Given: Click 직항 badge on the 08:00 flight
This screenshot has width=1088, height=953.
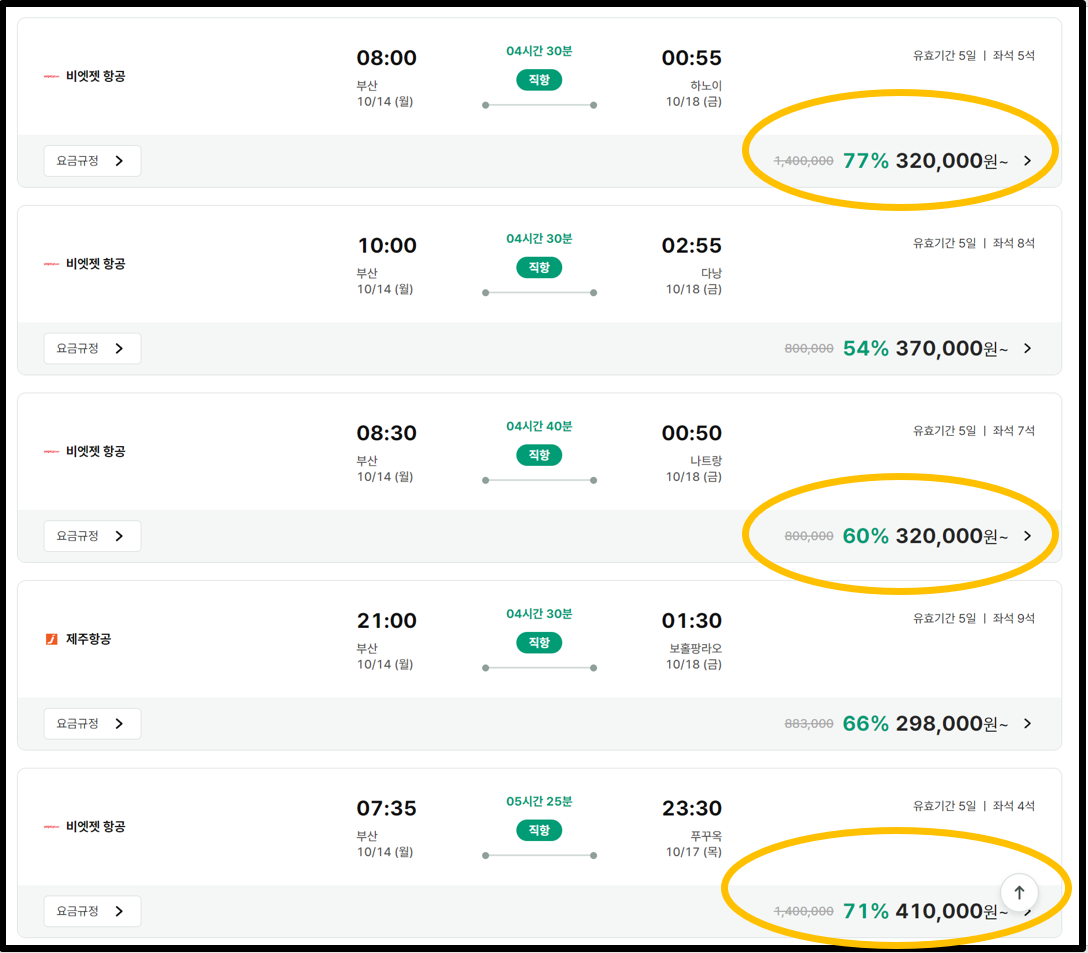Looking at the screenshot, I should [x=539, y=80].
